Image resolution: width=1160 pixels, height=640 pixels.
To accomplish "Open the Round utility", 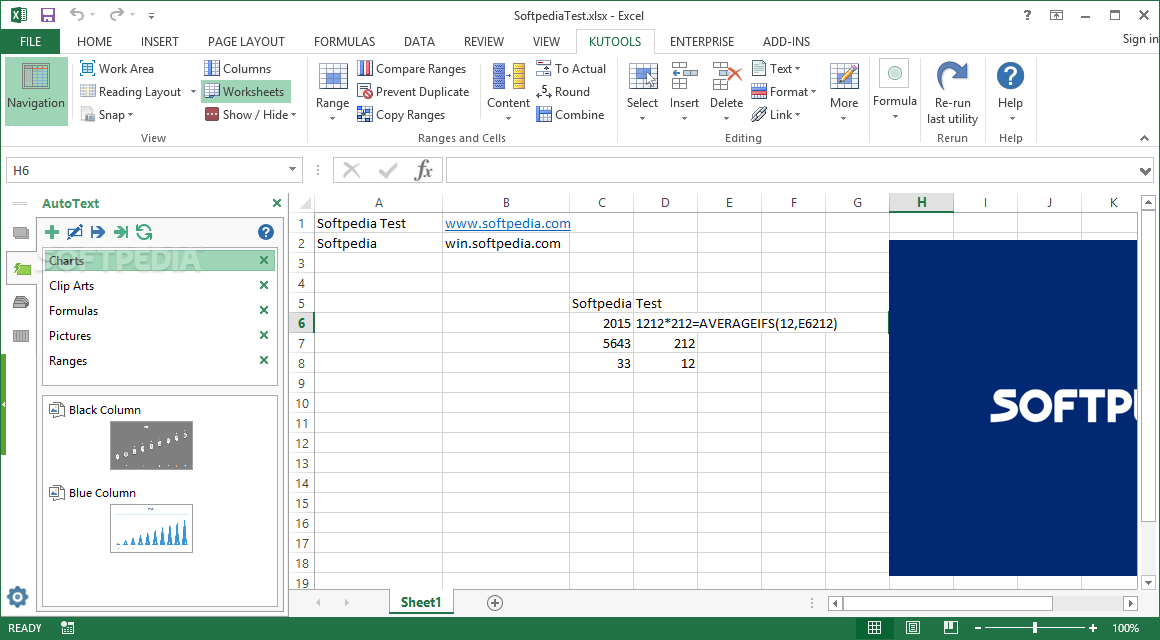I will [x=563, y=92].
